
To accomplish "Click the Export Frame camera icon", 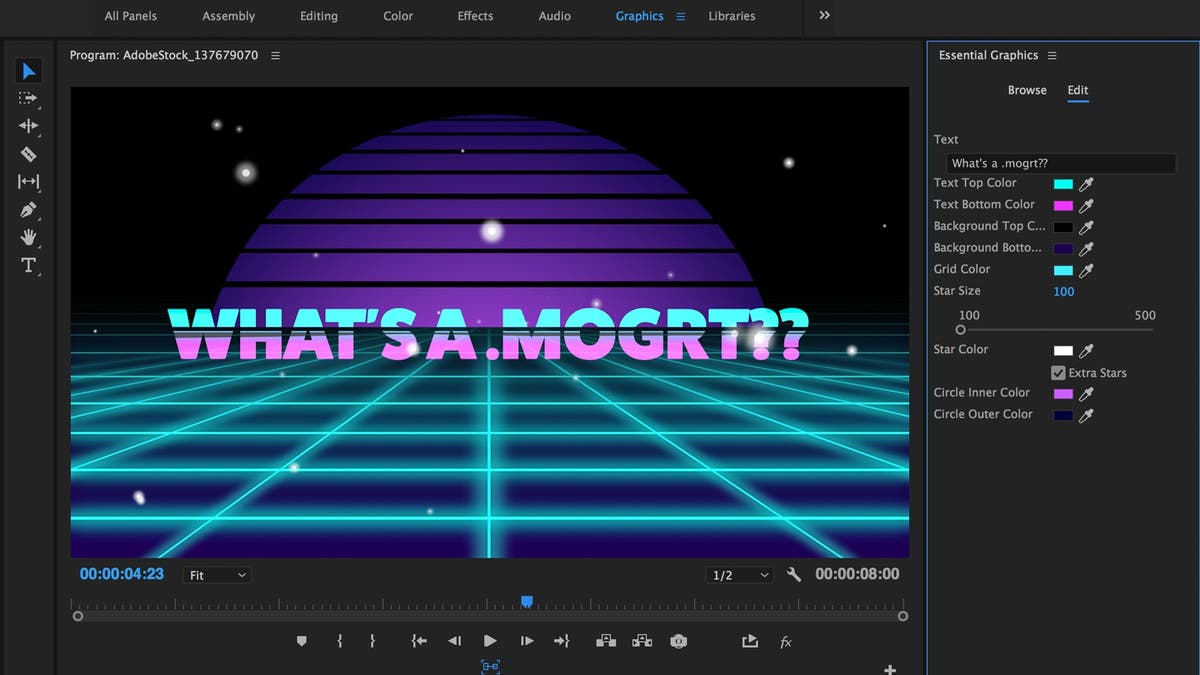I will (x=679, y=641).
